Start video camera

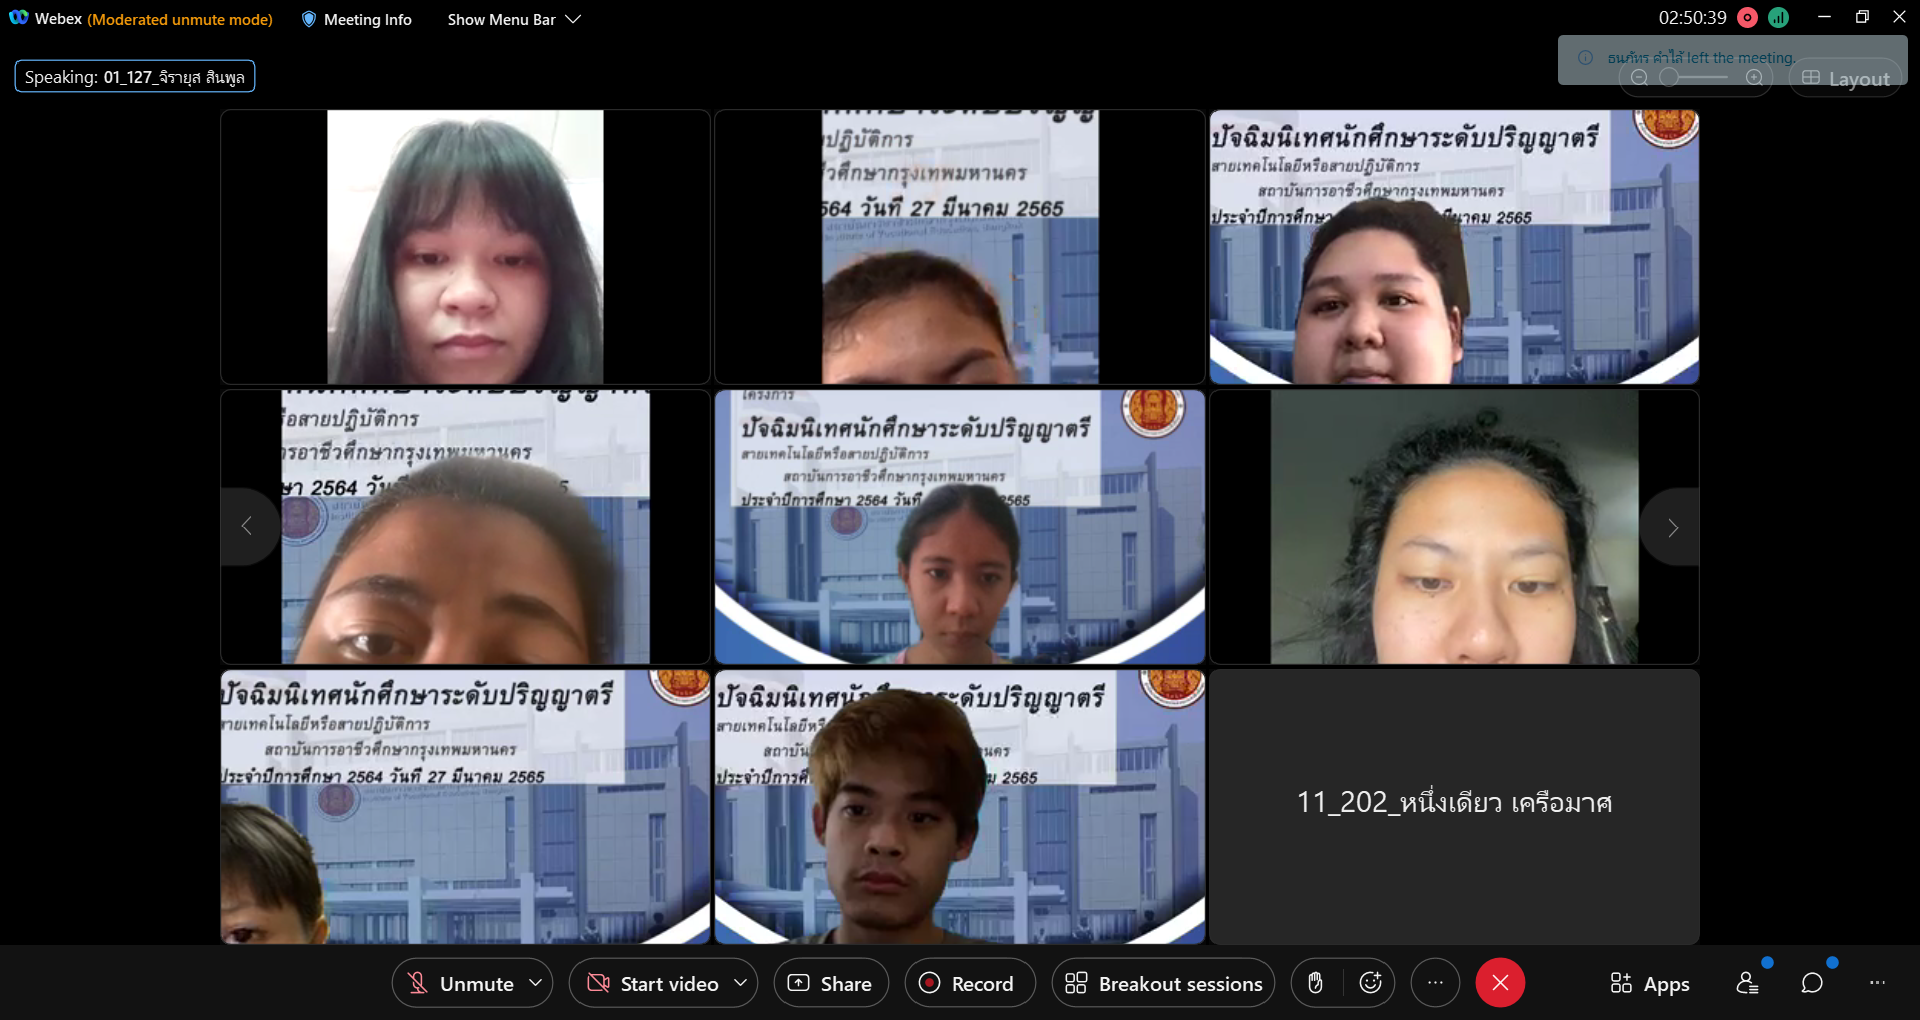[653, 983]
